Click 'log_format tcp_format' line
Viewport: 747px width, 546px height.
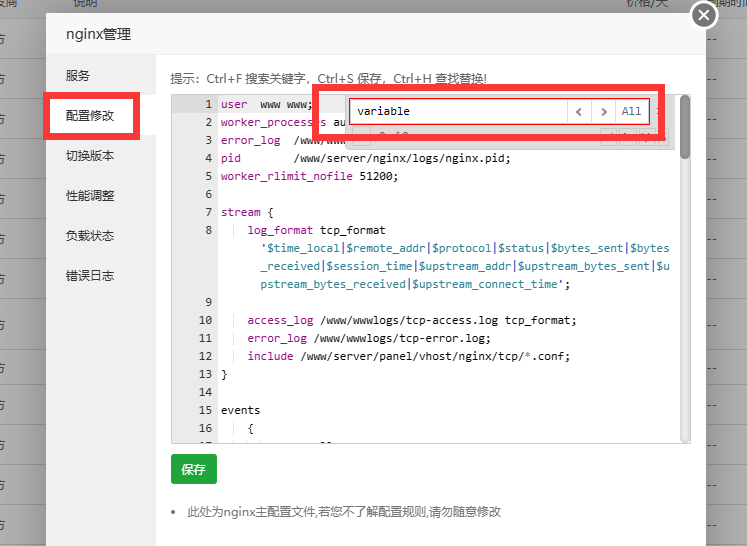316,230
